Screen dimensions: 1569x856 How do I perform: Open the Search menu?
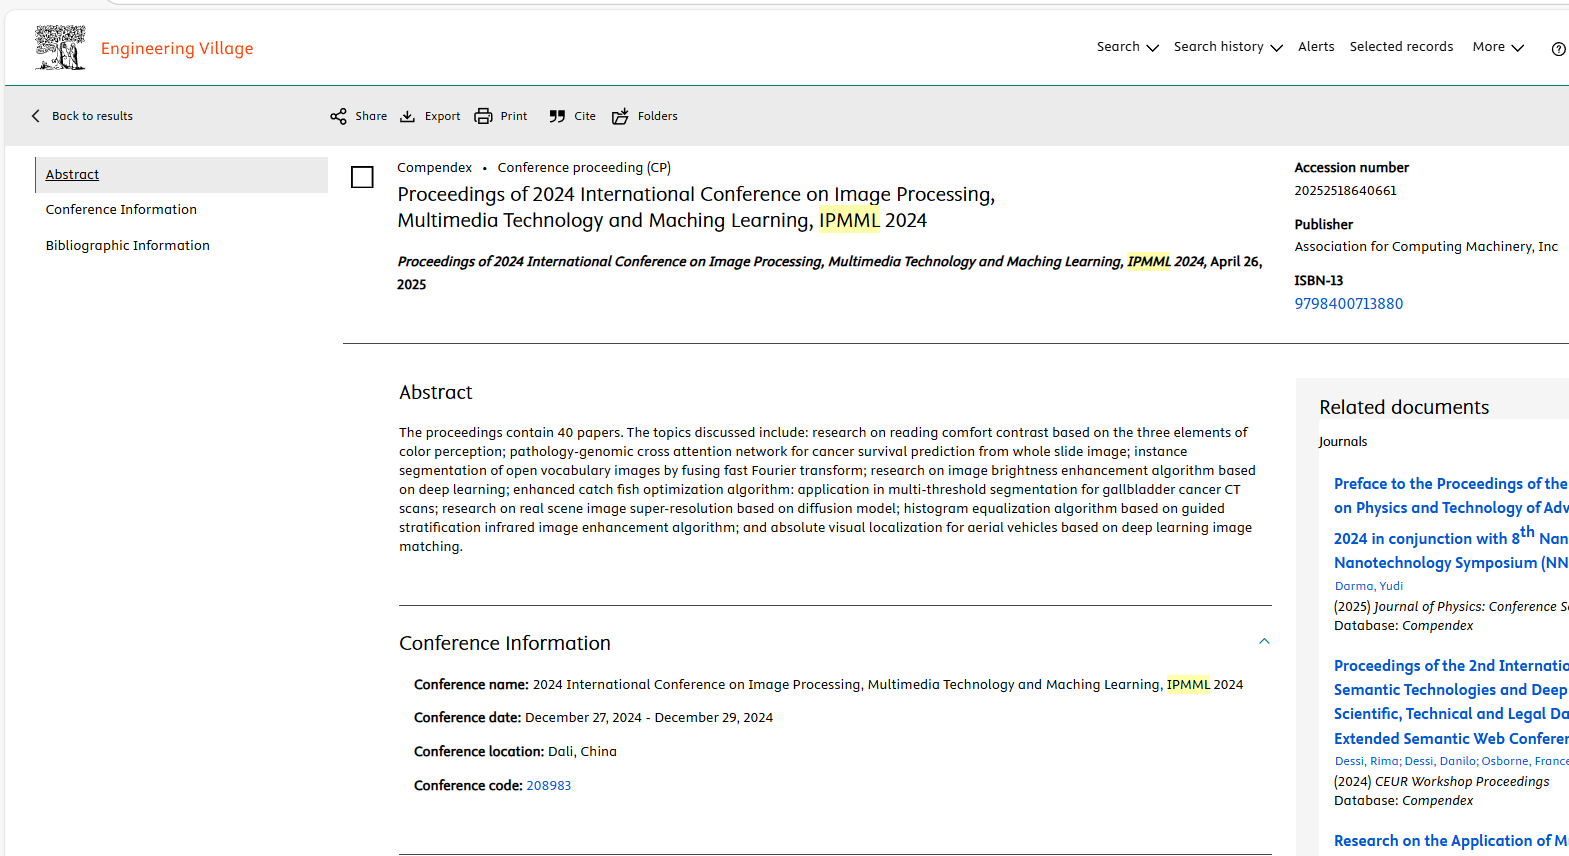tap(1127, 47)
